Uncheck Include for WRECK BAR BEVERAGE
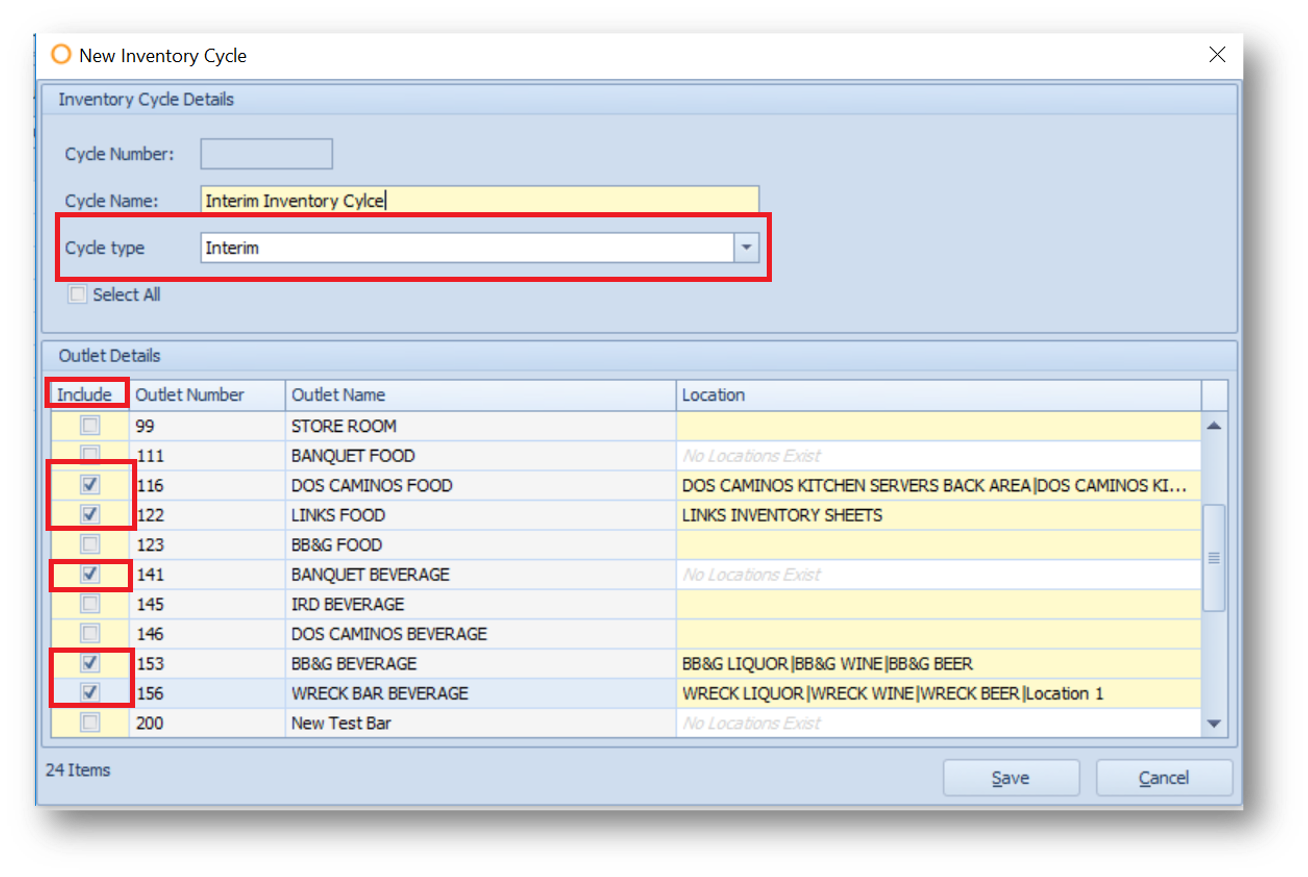 coord(90,693)
